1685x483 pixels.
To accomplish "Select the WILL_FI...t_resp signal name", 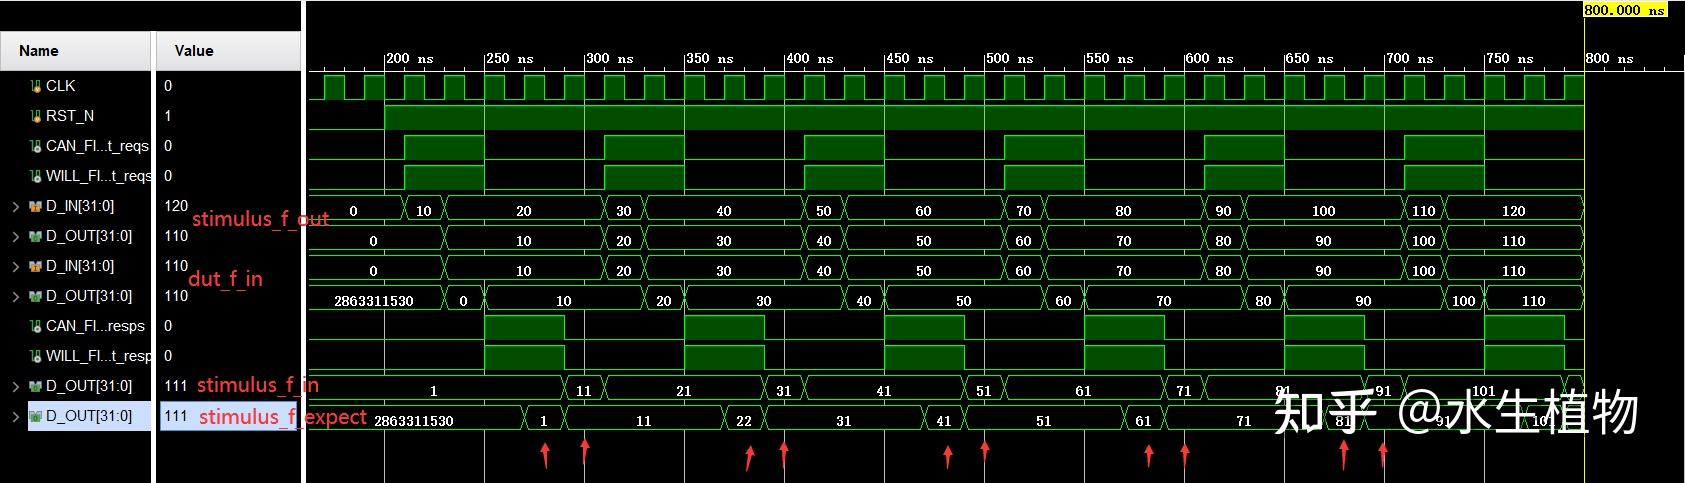I will pos(98,356).
